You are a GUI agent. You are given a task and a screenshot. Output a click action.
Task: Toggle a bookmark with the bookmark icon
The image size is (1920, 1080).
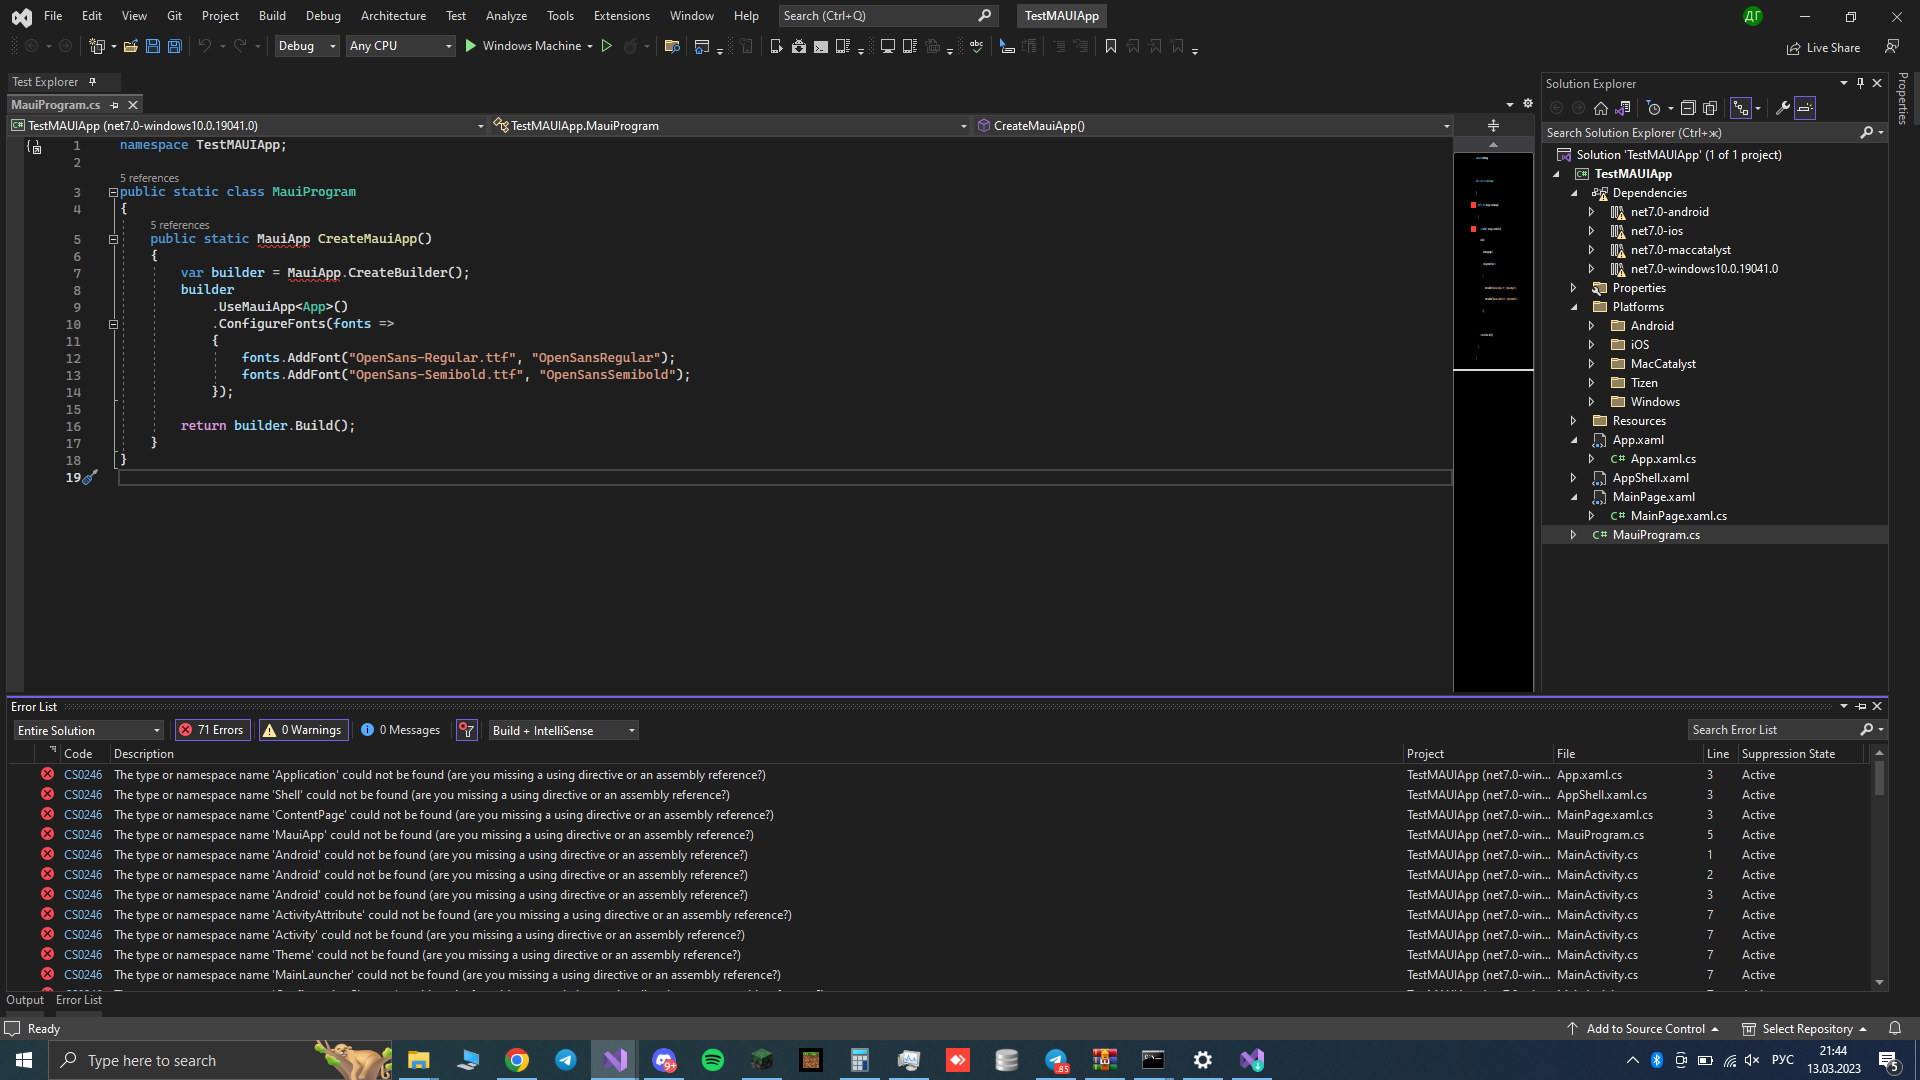(1110, 46)
